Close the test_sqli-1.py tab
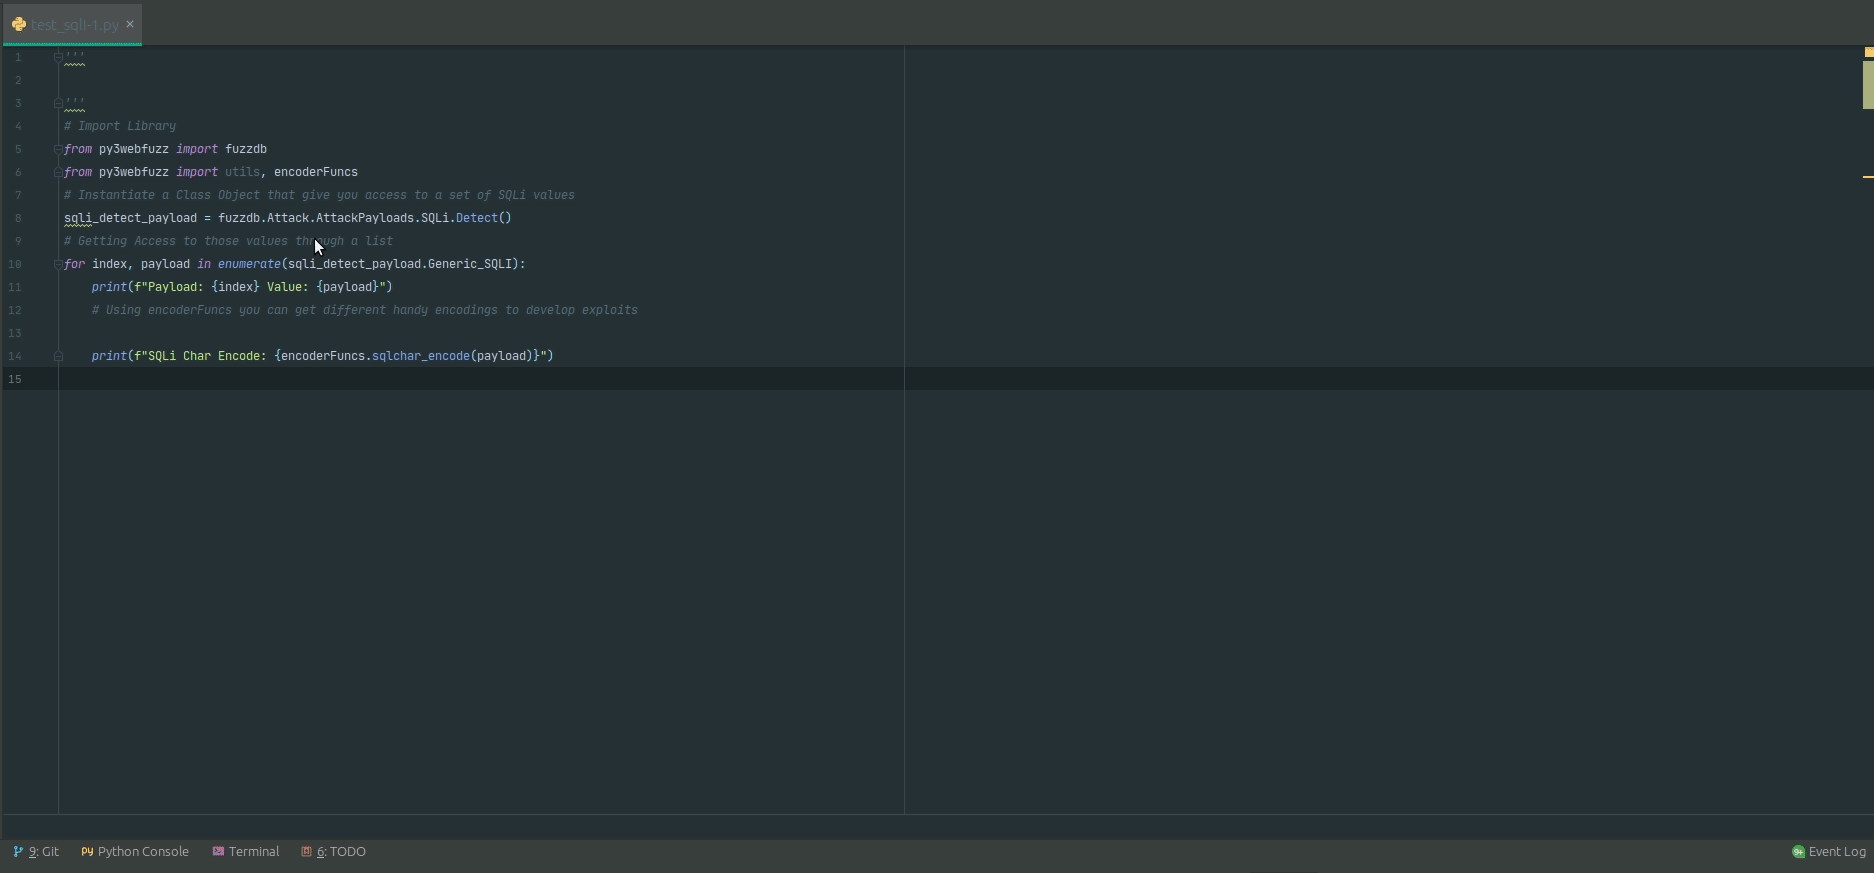The width and height of the screenshot is (1874, 873). coord(130,24)
